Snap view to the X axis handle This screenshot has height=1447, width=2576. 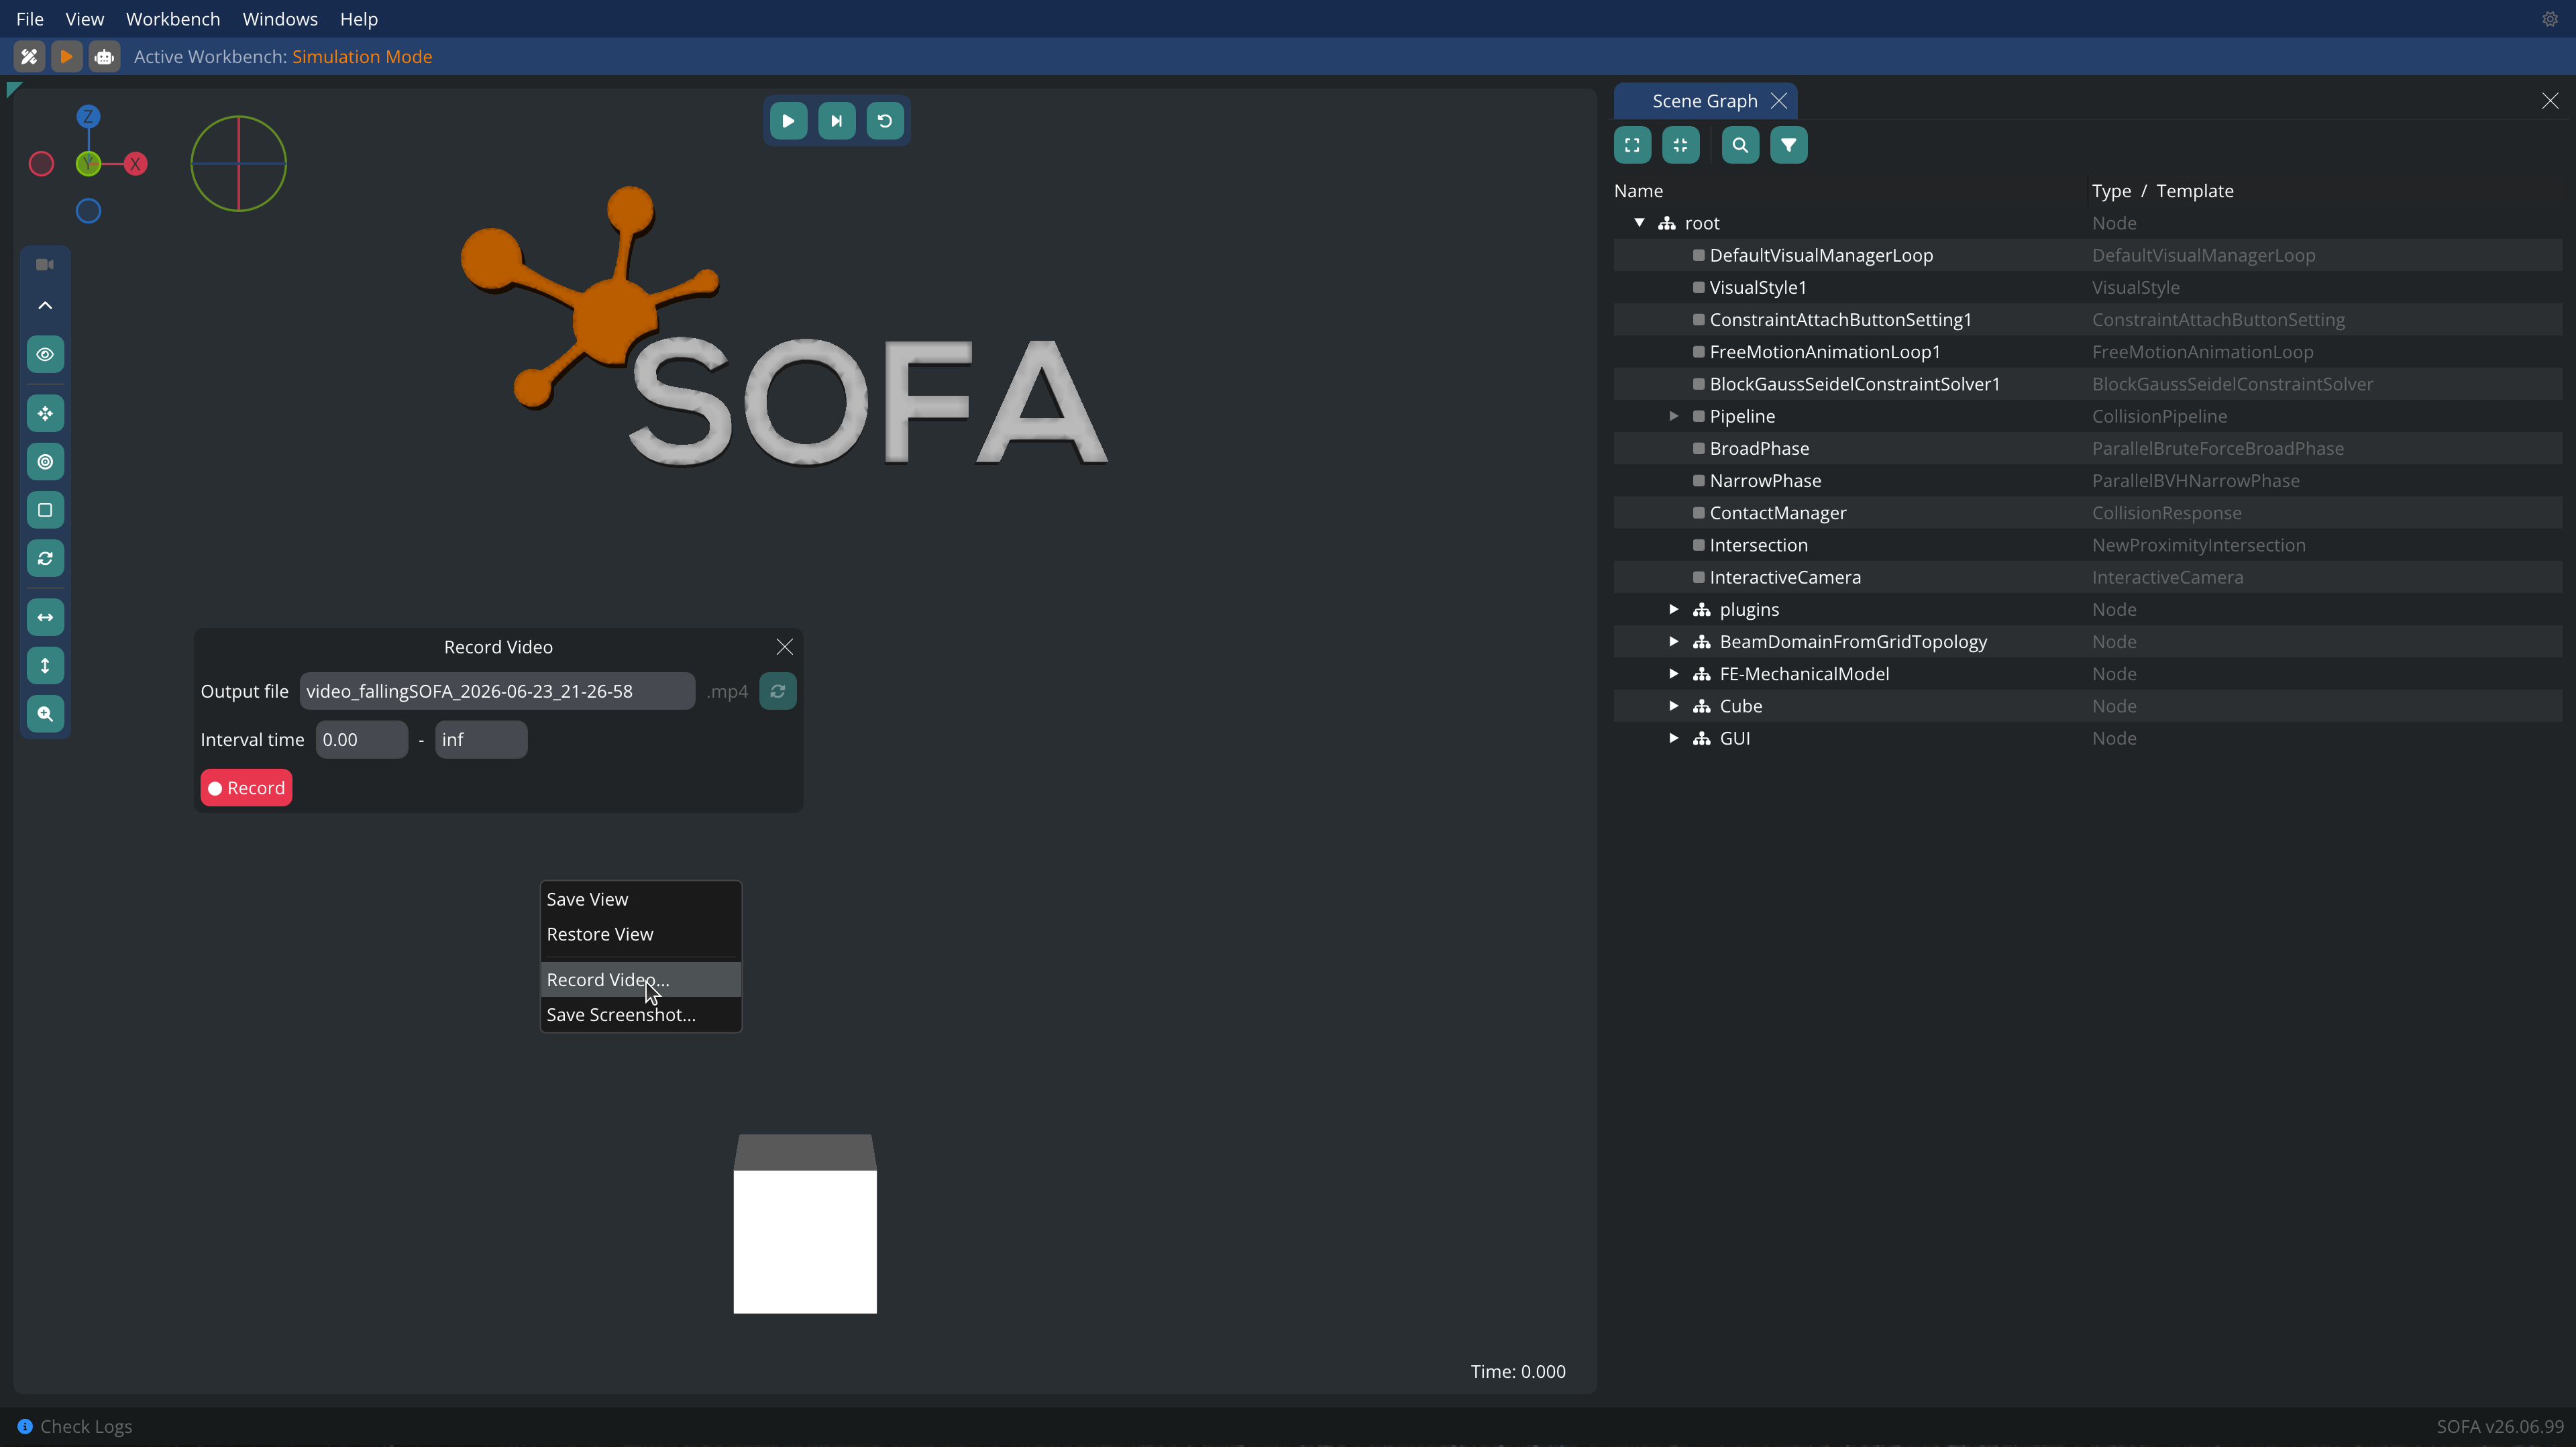tap(136, 164)
